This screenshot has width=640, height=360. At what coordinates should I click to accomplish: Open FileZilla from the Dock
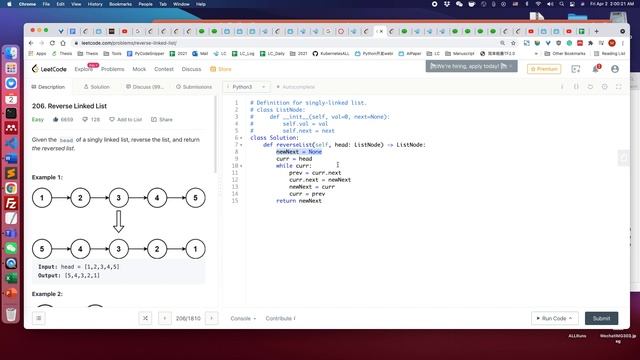click(x=11, y=203)
